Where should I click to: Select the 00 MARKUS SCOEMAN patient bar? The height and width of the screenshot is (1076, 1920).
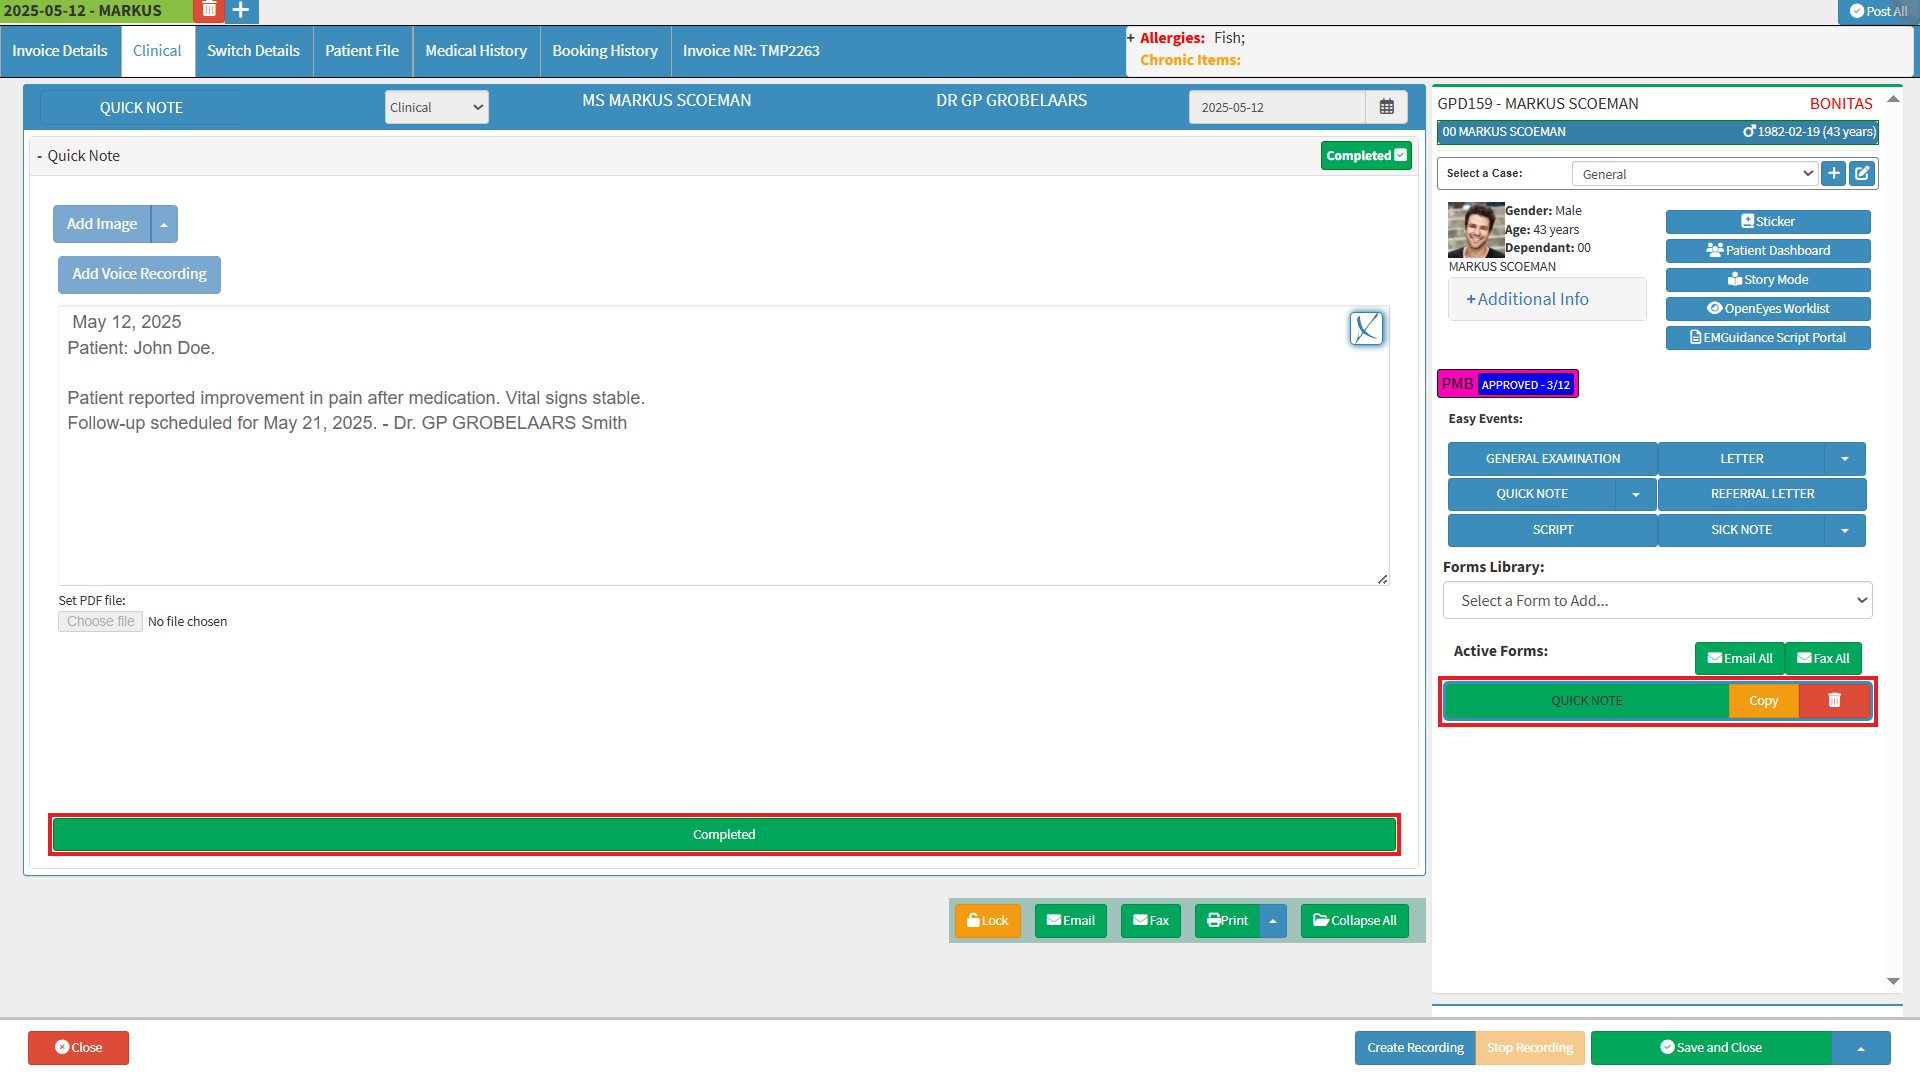(1657, 132)
